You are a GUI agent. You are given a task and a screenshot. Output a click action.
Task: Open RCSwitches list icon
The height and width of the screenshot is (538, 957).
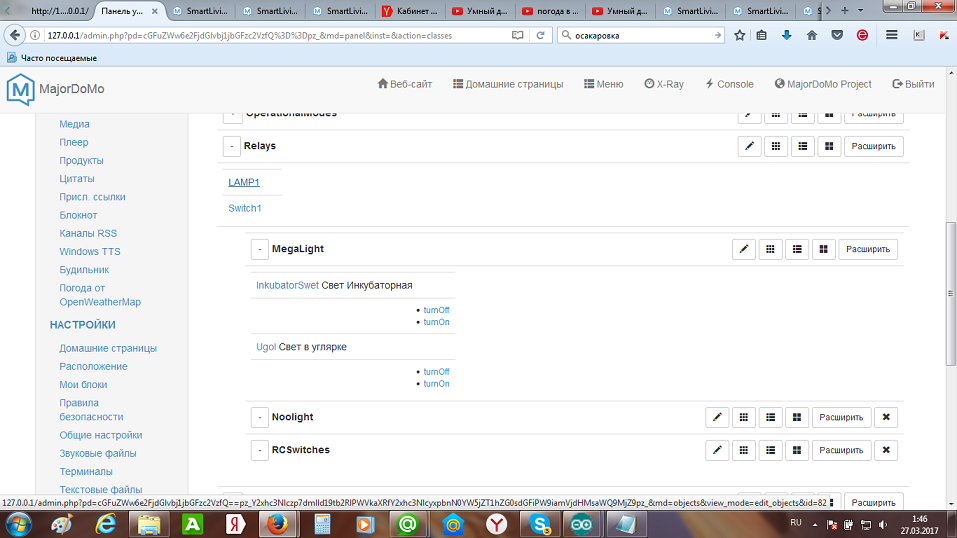tap(770, 450)
